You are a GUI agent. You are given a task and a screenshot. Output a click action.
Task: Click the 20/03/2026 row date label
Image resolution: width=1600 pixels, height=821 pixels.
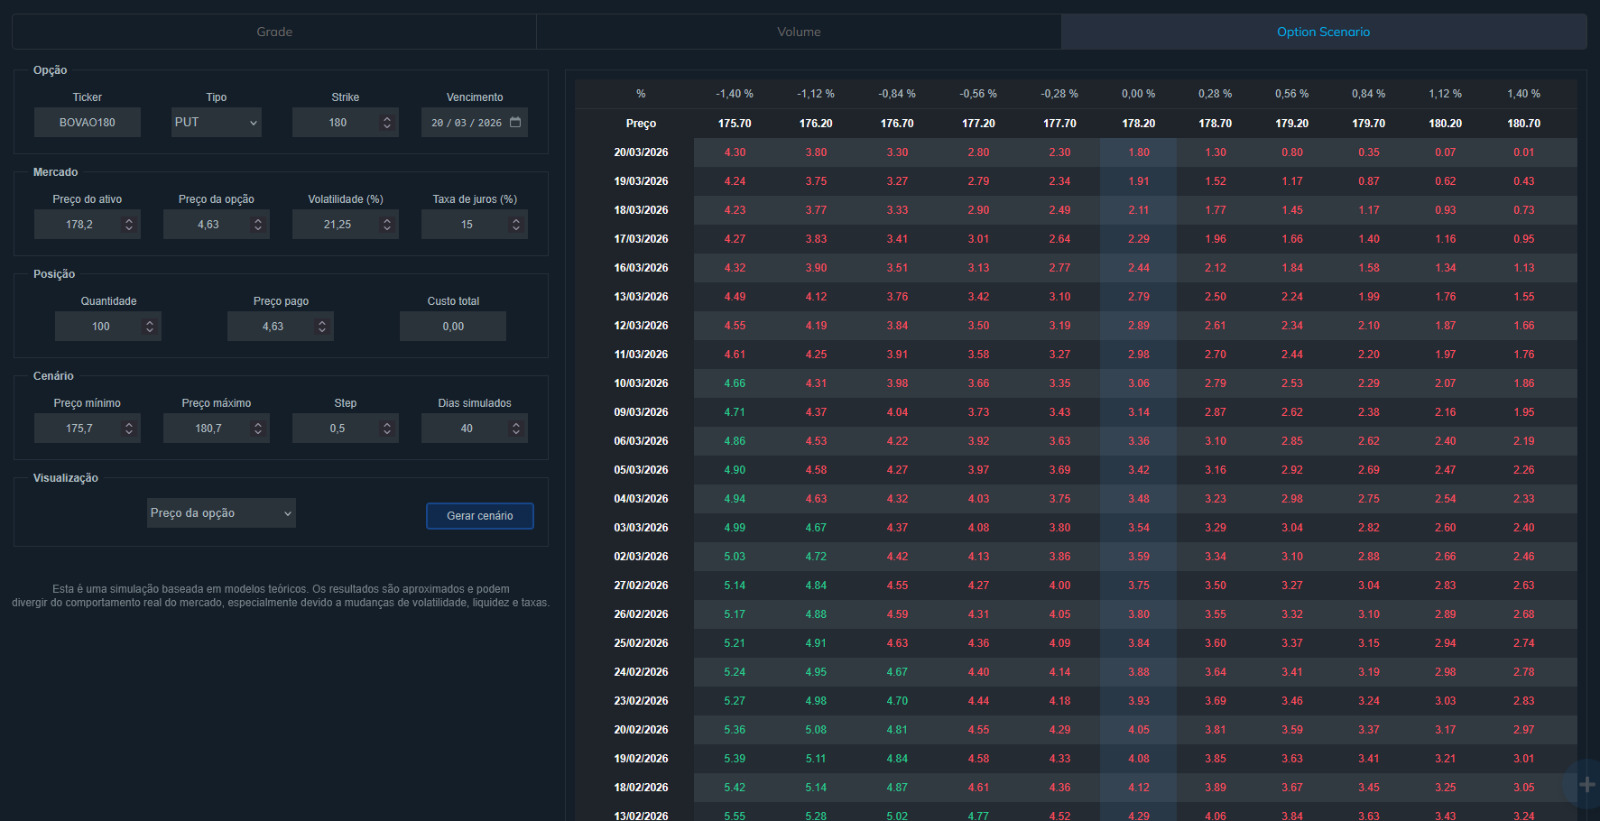click(x=641, y=152)
